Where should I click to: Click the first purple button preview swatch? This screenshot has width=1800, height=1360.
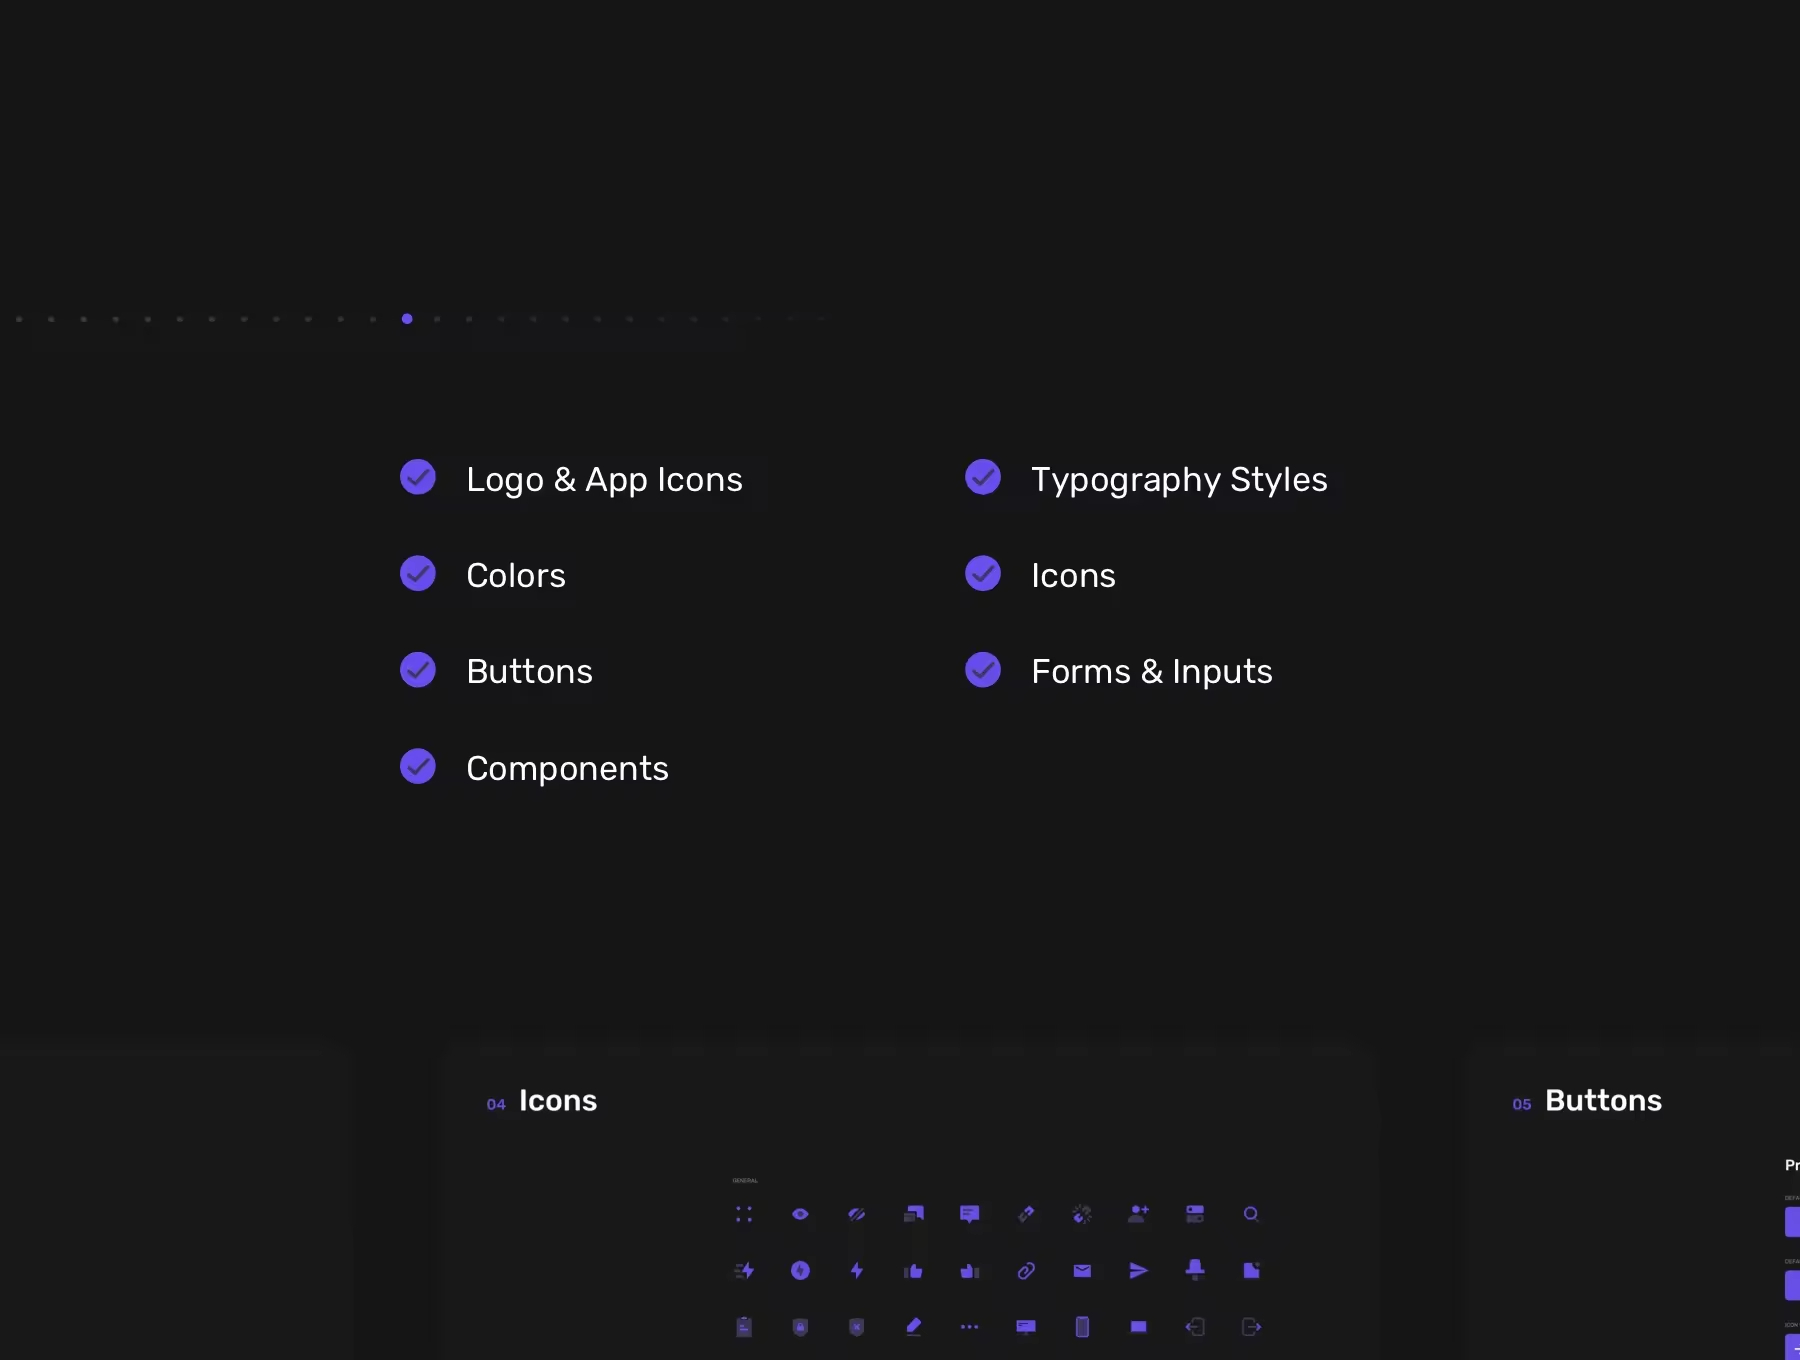[x=1792, y=1221]
